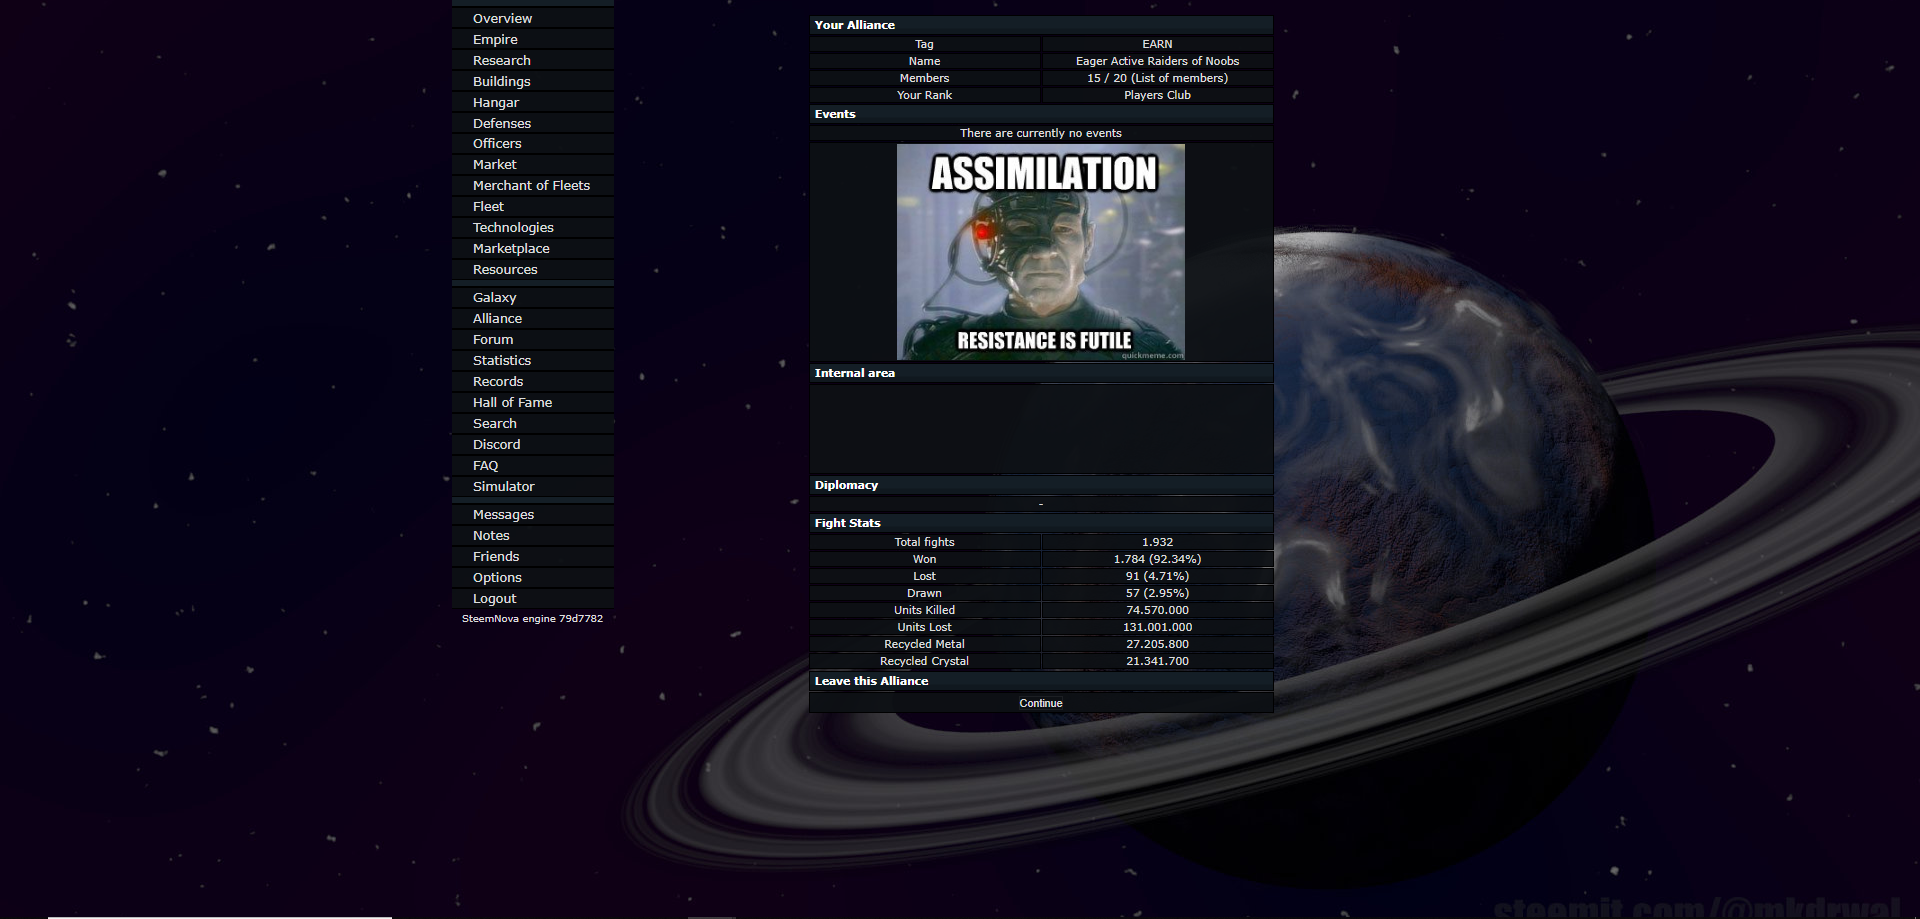Screen dimensions: 1920x919
Task: Click the Units Killed value 74.570.000
Action: click(1157, 610)
